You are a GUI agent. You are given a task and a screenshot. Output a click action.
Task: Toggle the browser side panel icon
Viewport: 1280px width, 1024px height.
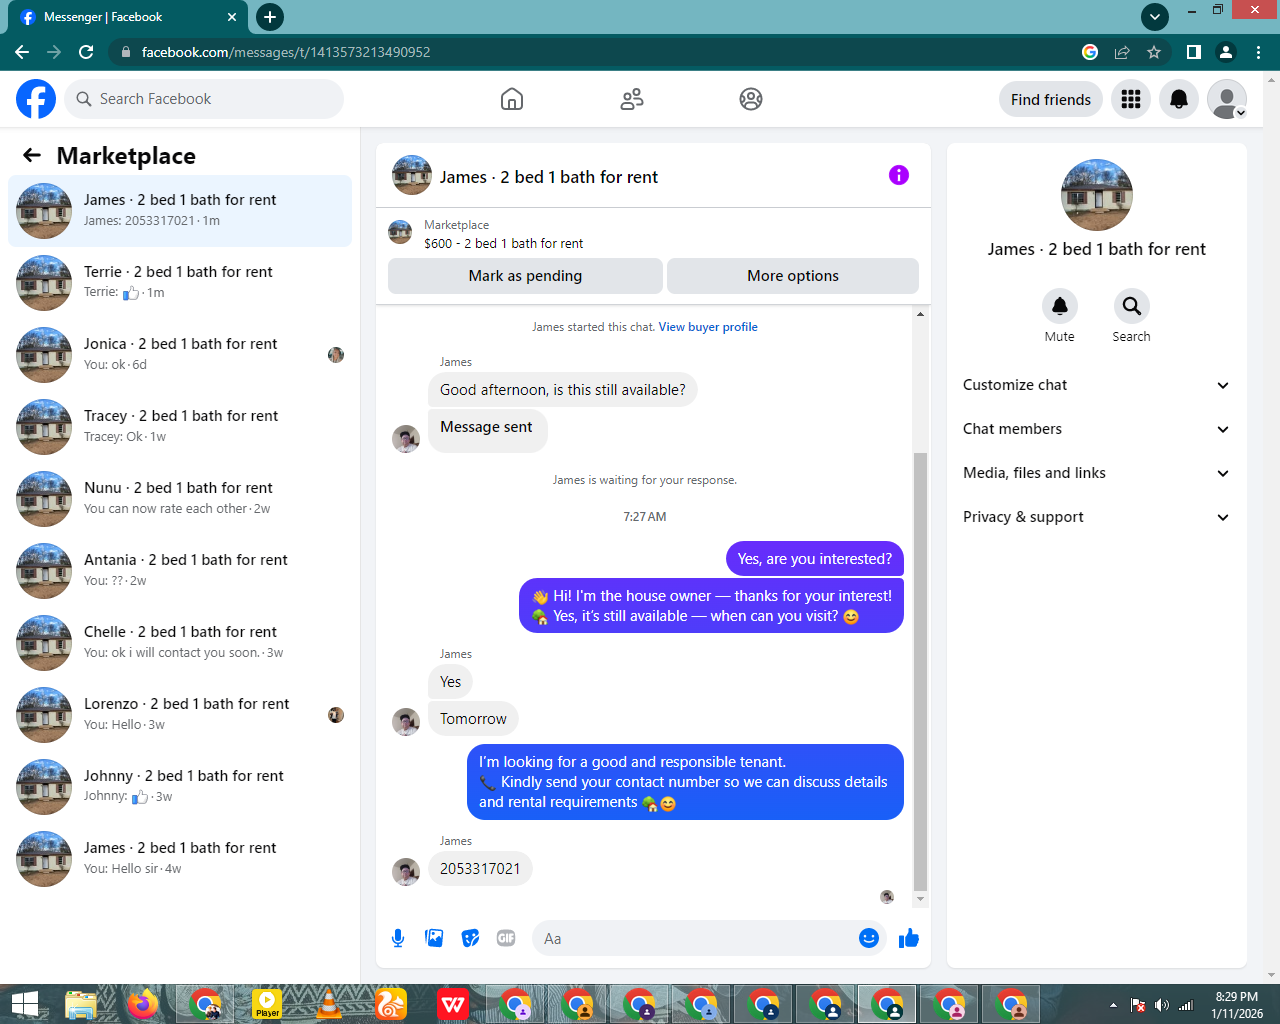pos(1193,52)
